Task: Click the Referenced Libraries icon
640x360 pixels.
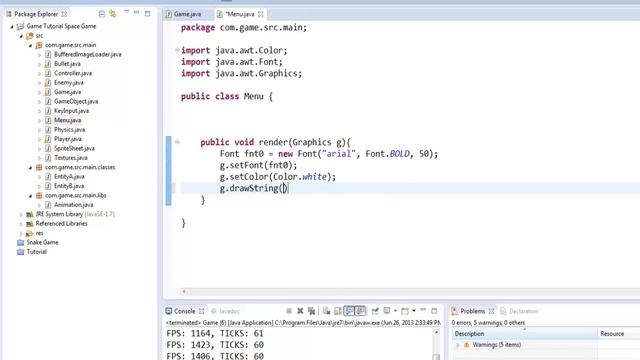Action: click(x=29, y=224)
